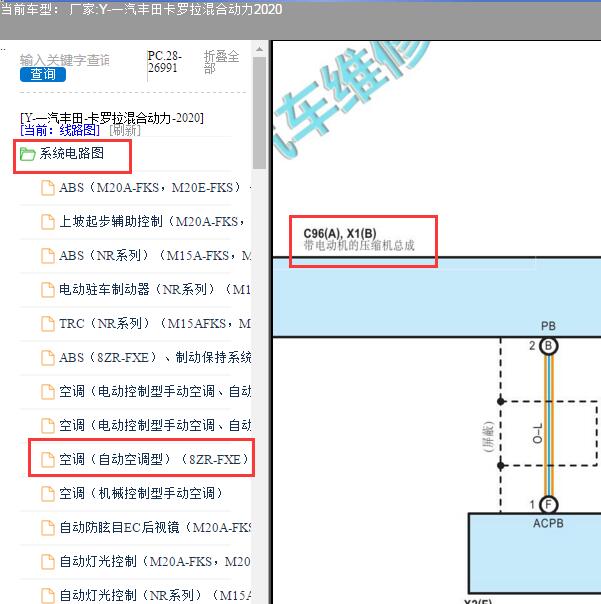
Task: Click document icon beside ABS（NR系列）
Action: coord(48,256)
